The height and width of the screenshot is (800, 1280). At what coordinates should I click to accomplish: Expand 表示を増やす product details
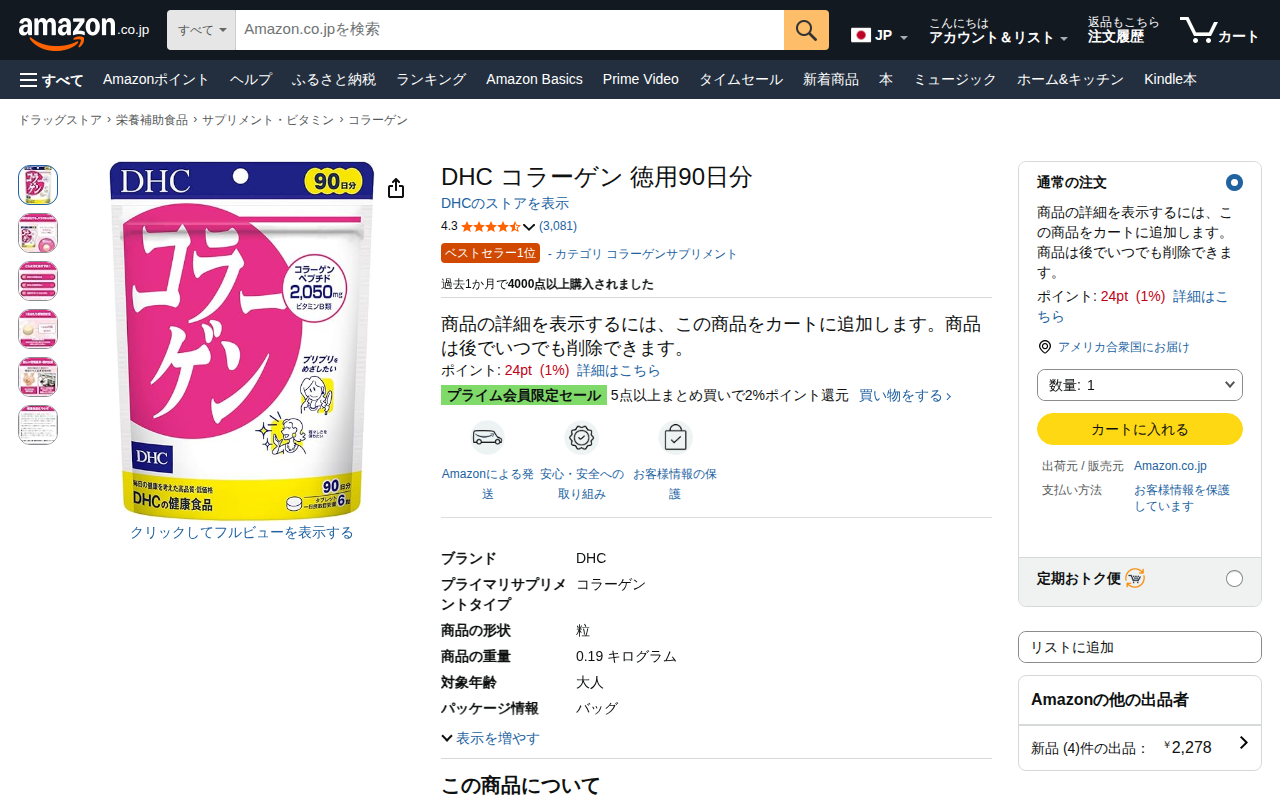[x=490, y=738]
